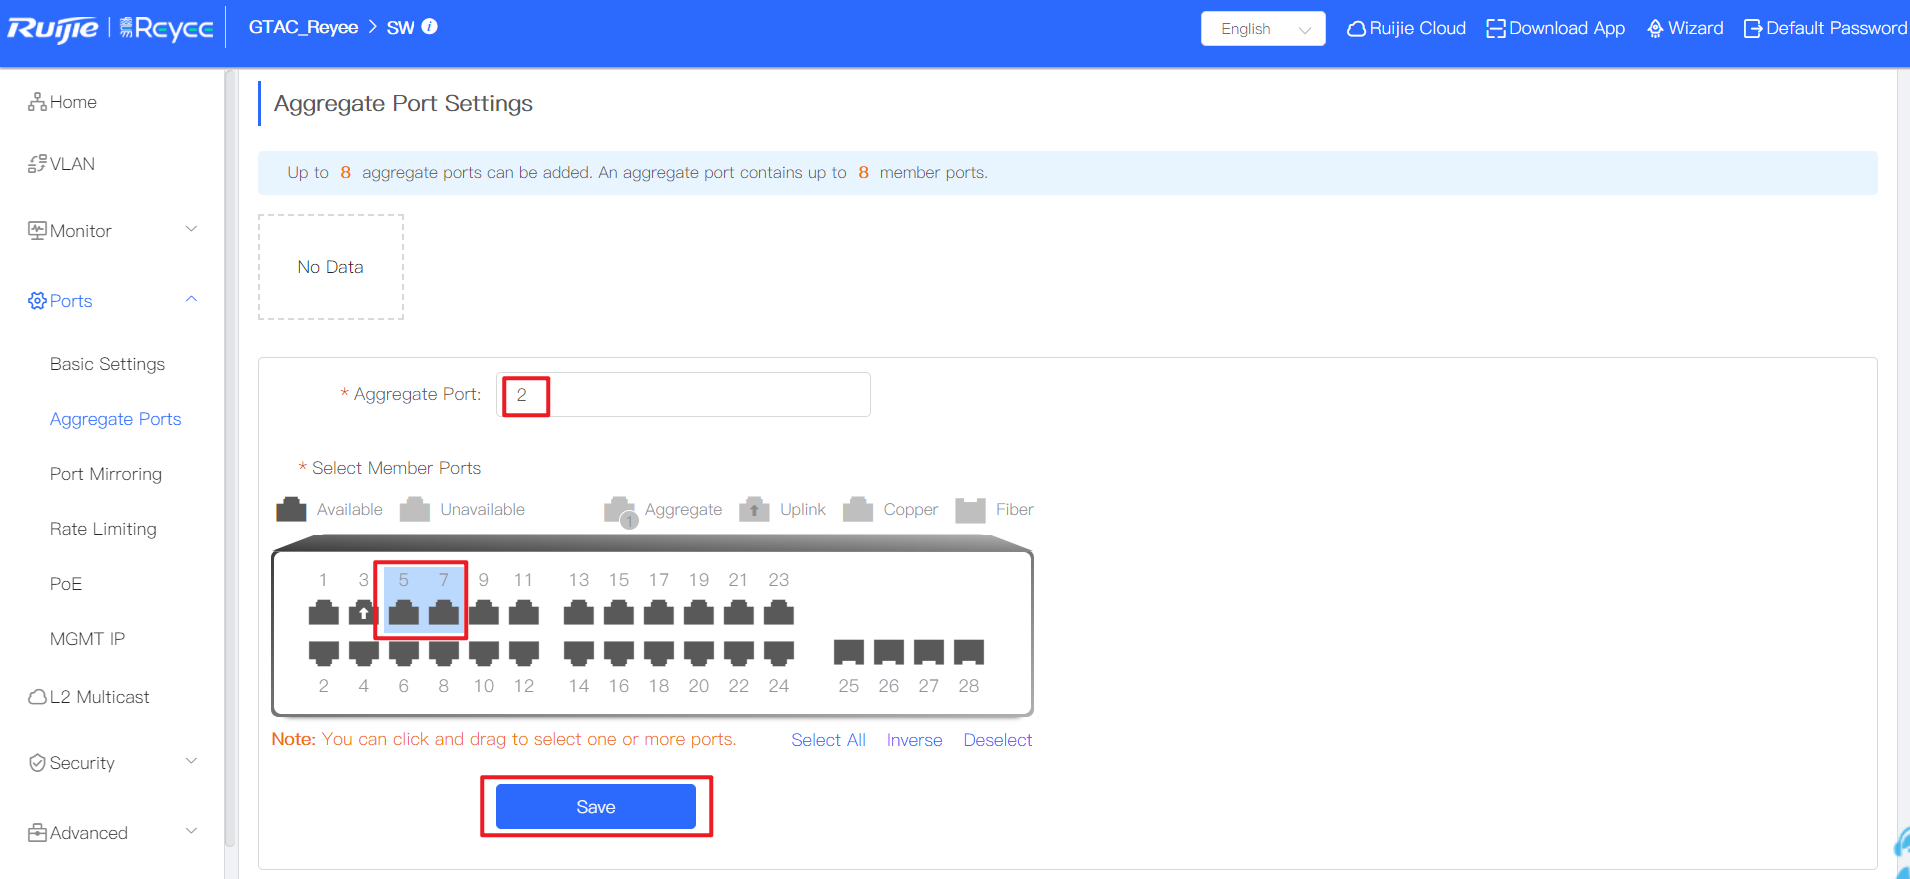Click Default Password link
1910x879 pixels.
[1826, 28]
